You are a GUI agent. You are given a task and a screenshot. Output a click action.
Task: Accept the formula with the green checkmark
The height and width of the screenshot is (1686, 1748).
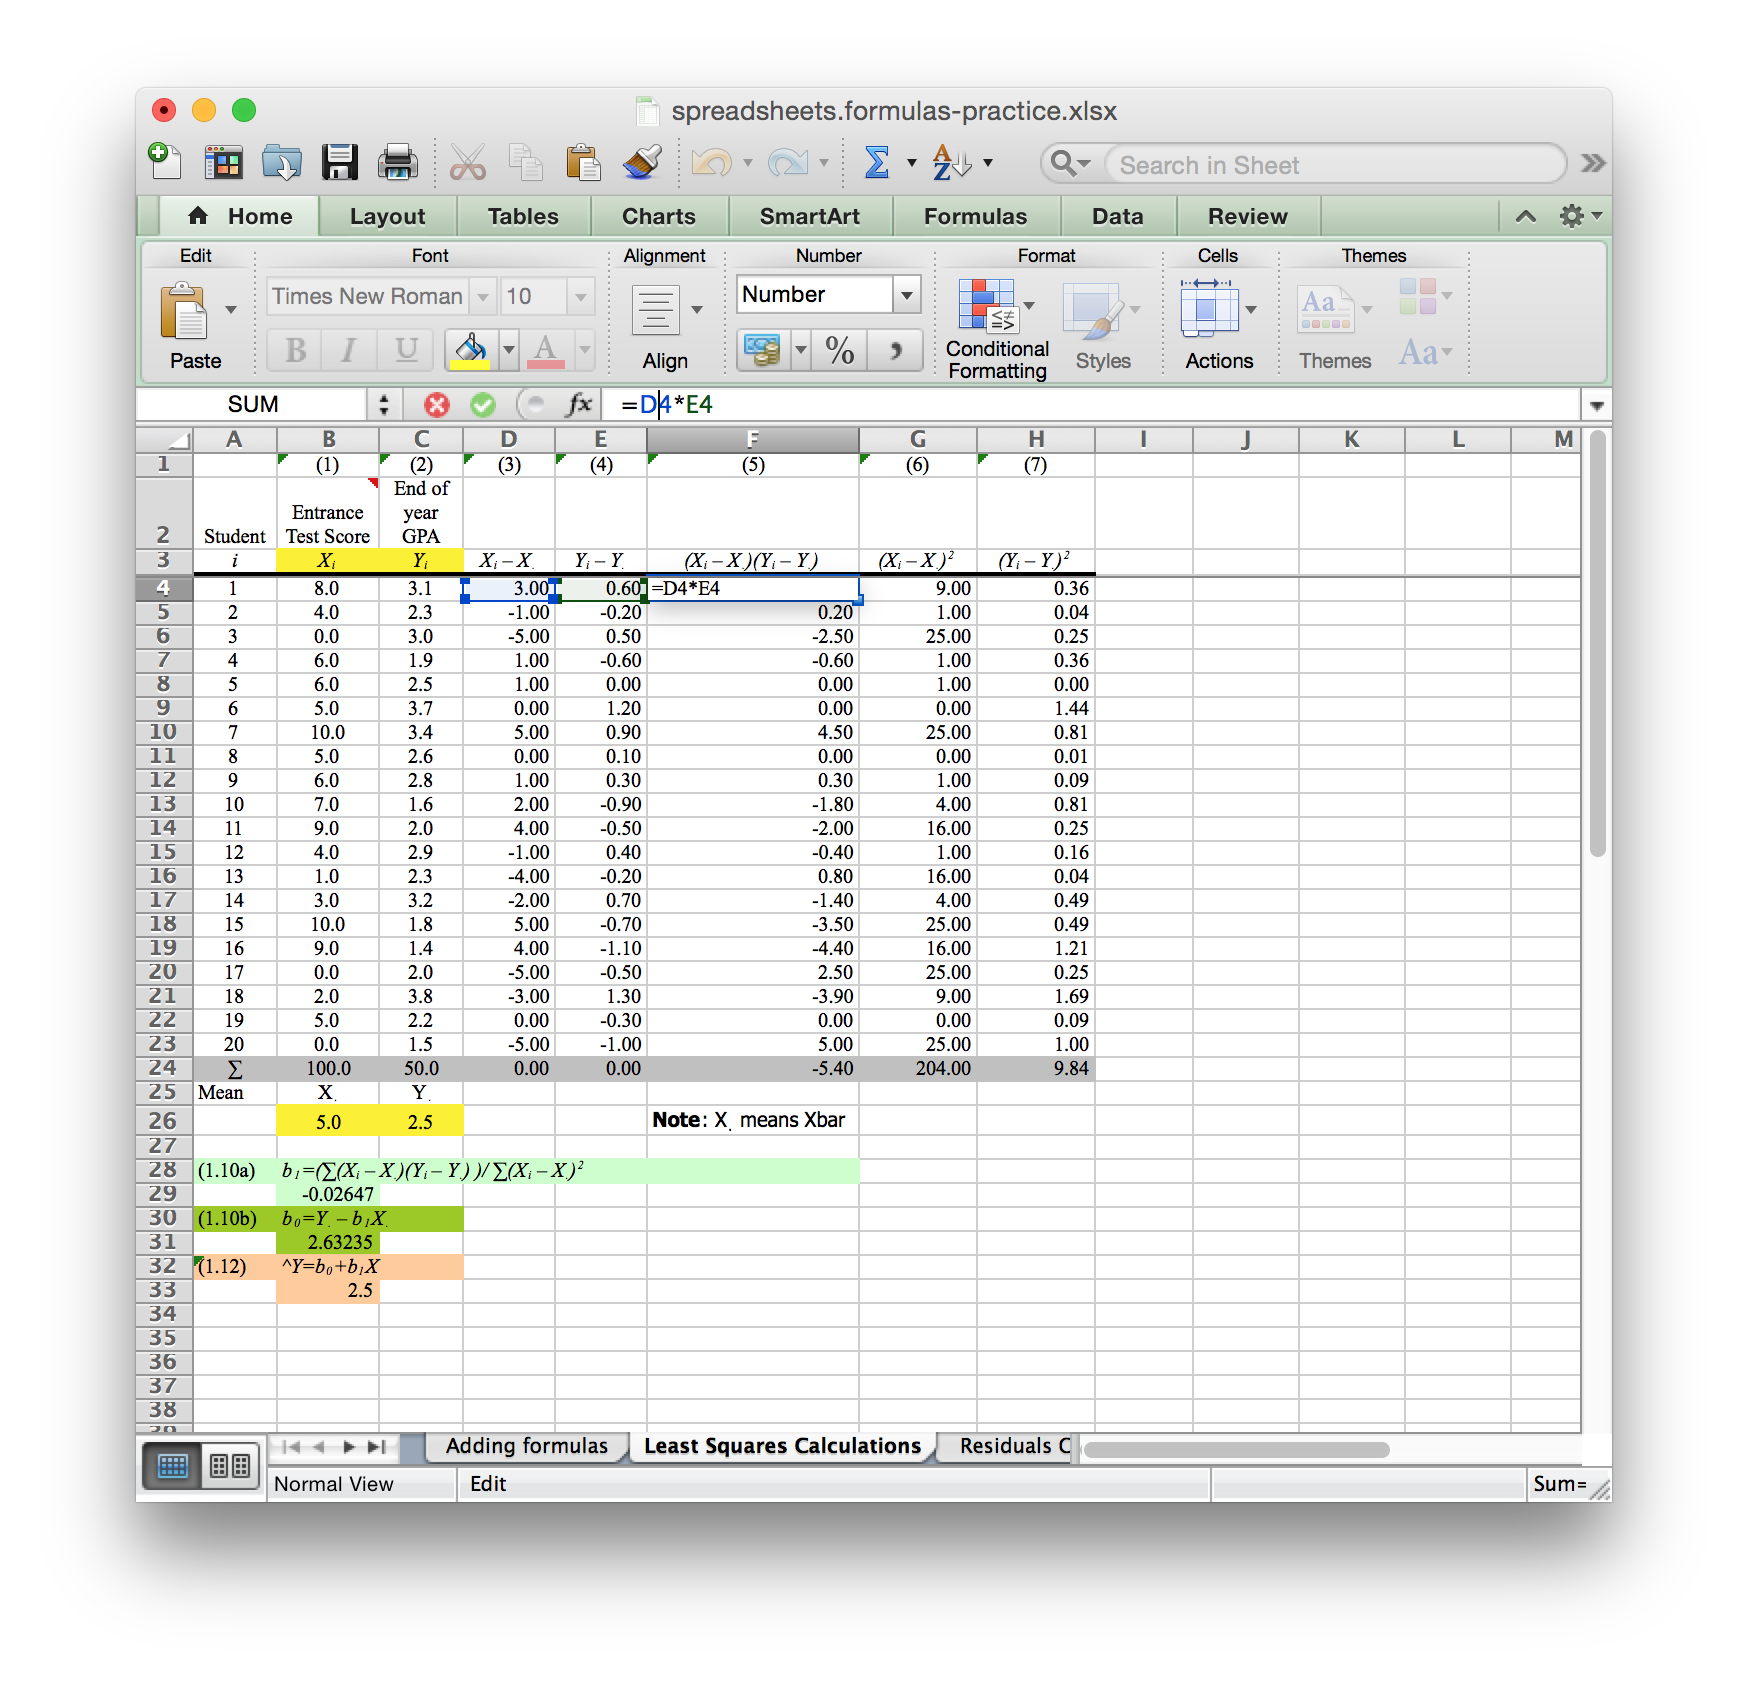483,404
